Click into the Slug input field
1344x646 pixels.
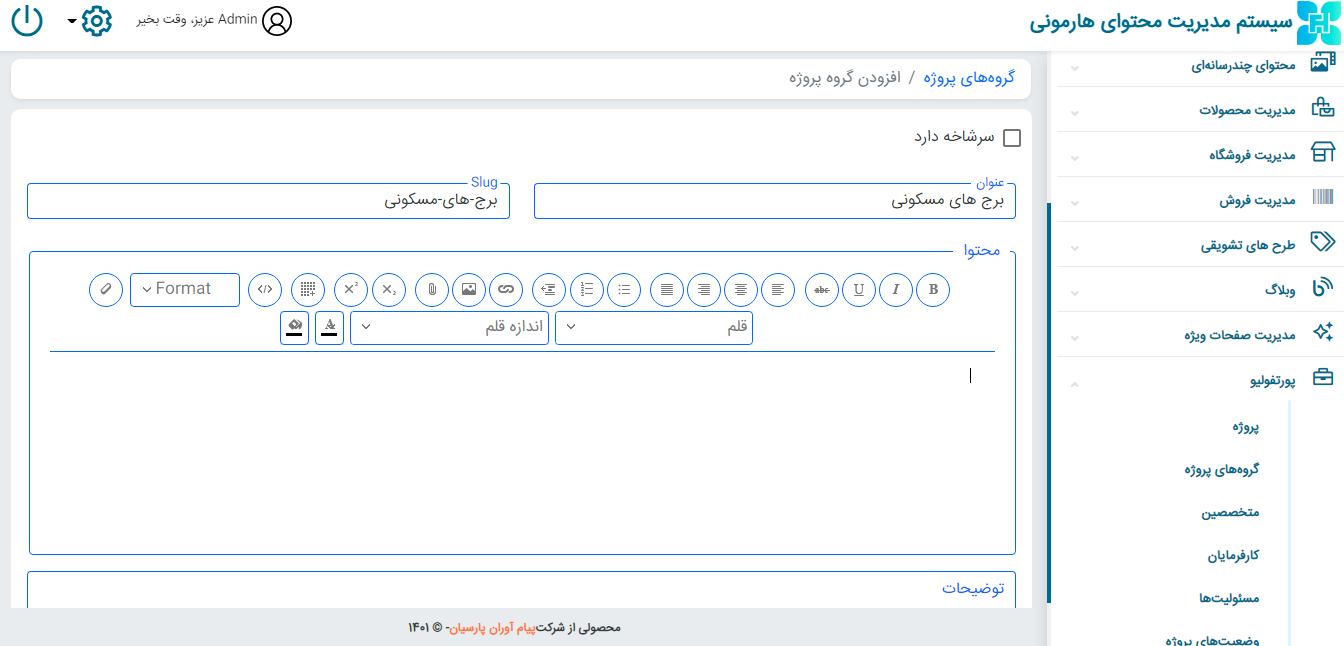click(268, 201)
